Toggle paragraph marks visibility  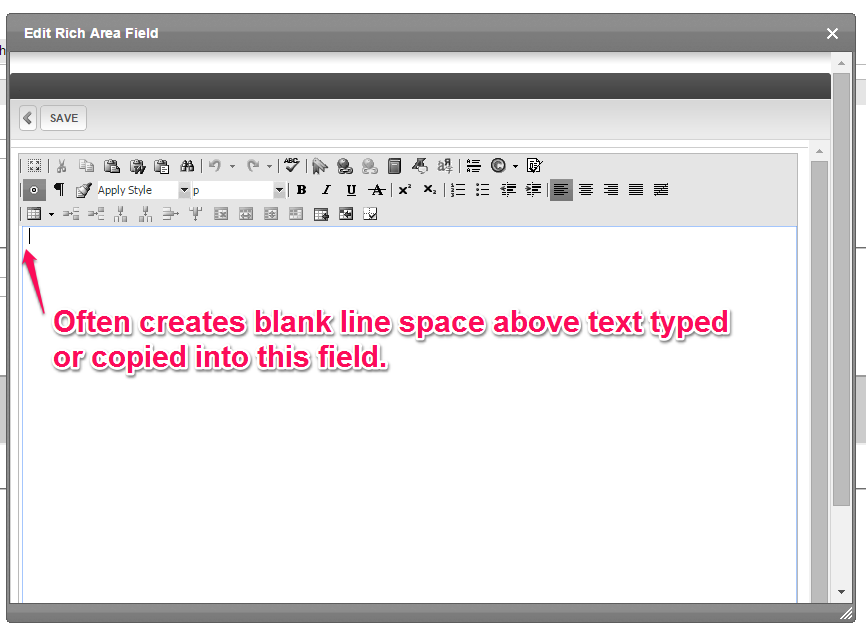pyautogui.click(x=56, y=190)
